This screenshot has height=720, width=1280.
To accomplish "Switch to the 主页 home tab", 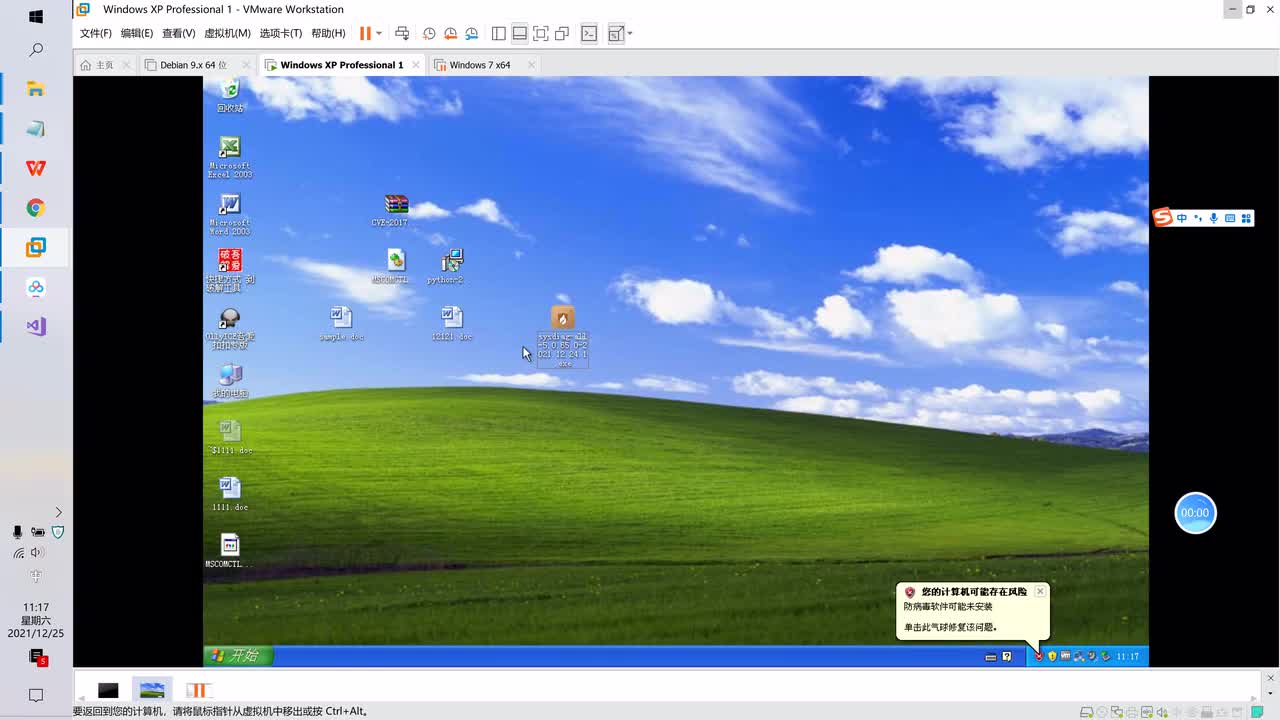I will [98, 65].
